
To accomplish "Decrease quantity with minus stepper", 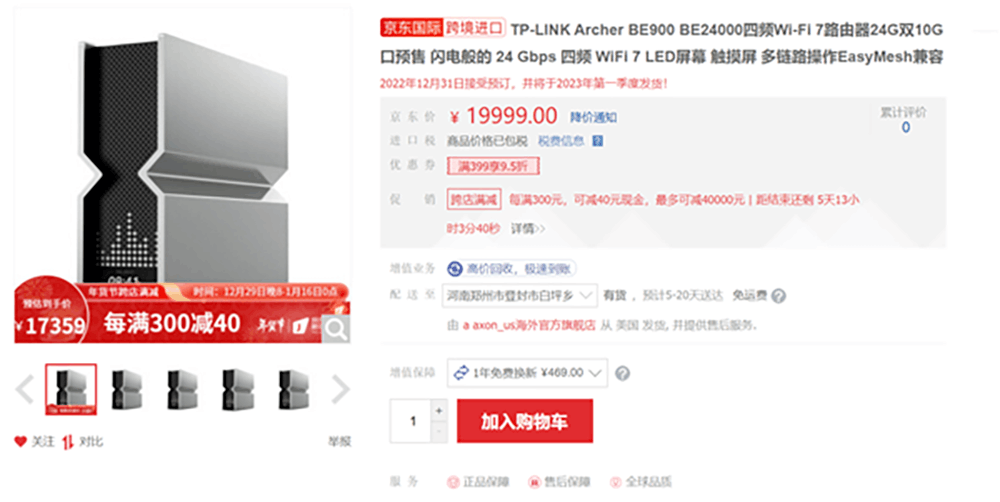I will [x=439, y=432].
